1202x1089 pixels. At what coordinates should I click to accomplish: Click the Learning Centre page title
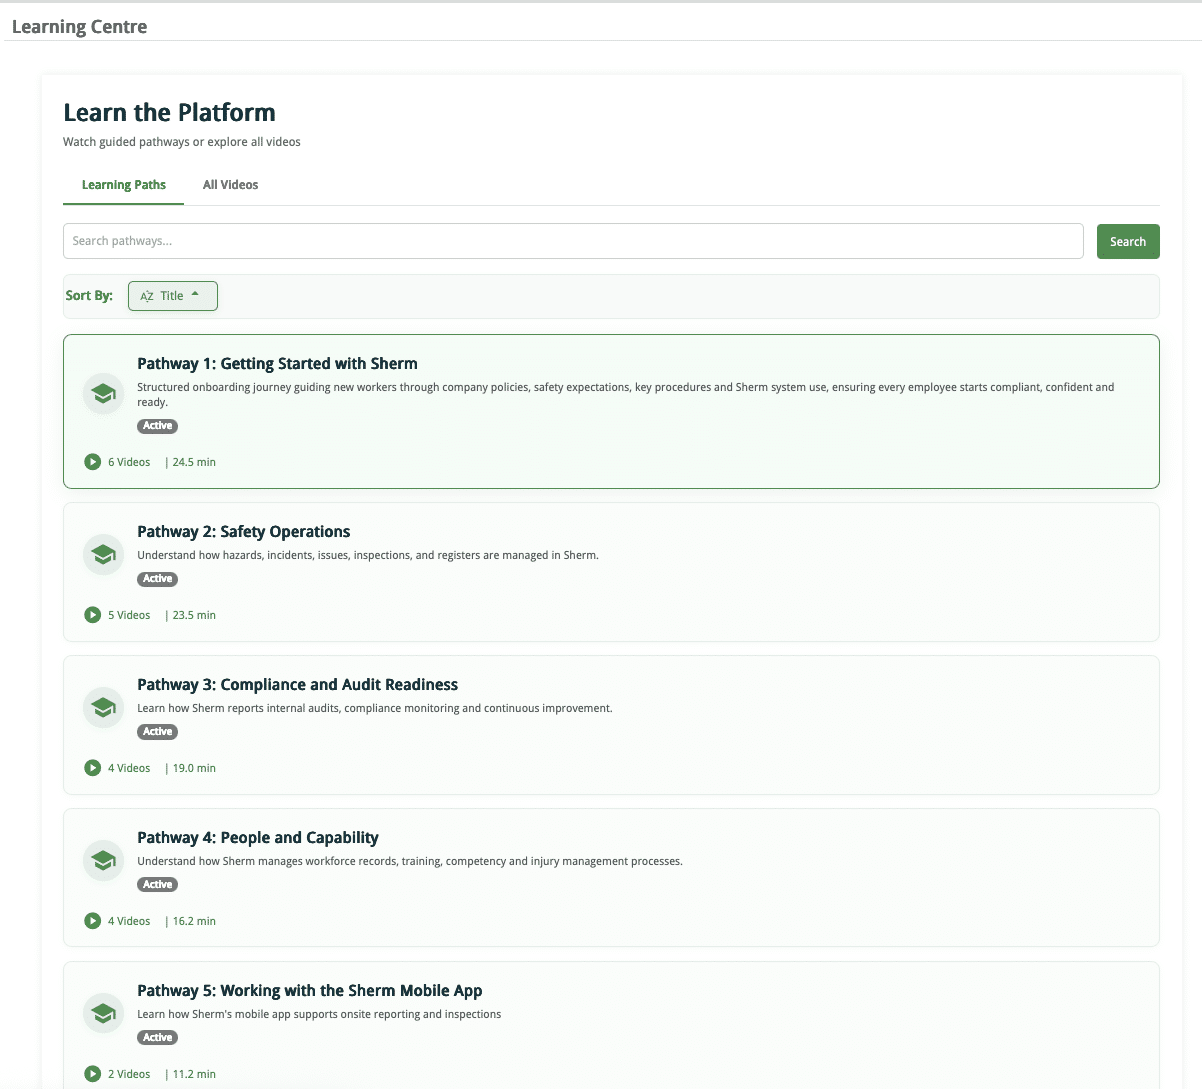point(79,27)
